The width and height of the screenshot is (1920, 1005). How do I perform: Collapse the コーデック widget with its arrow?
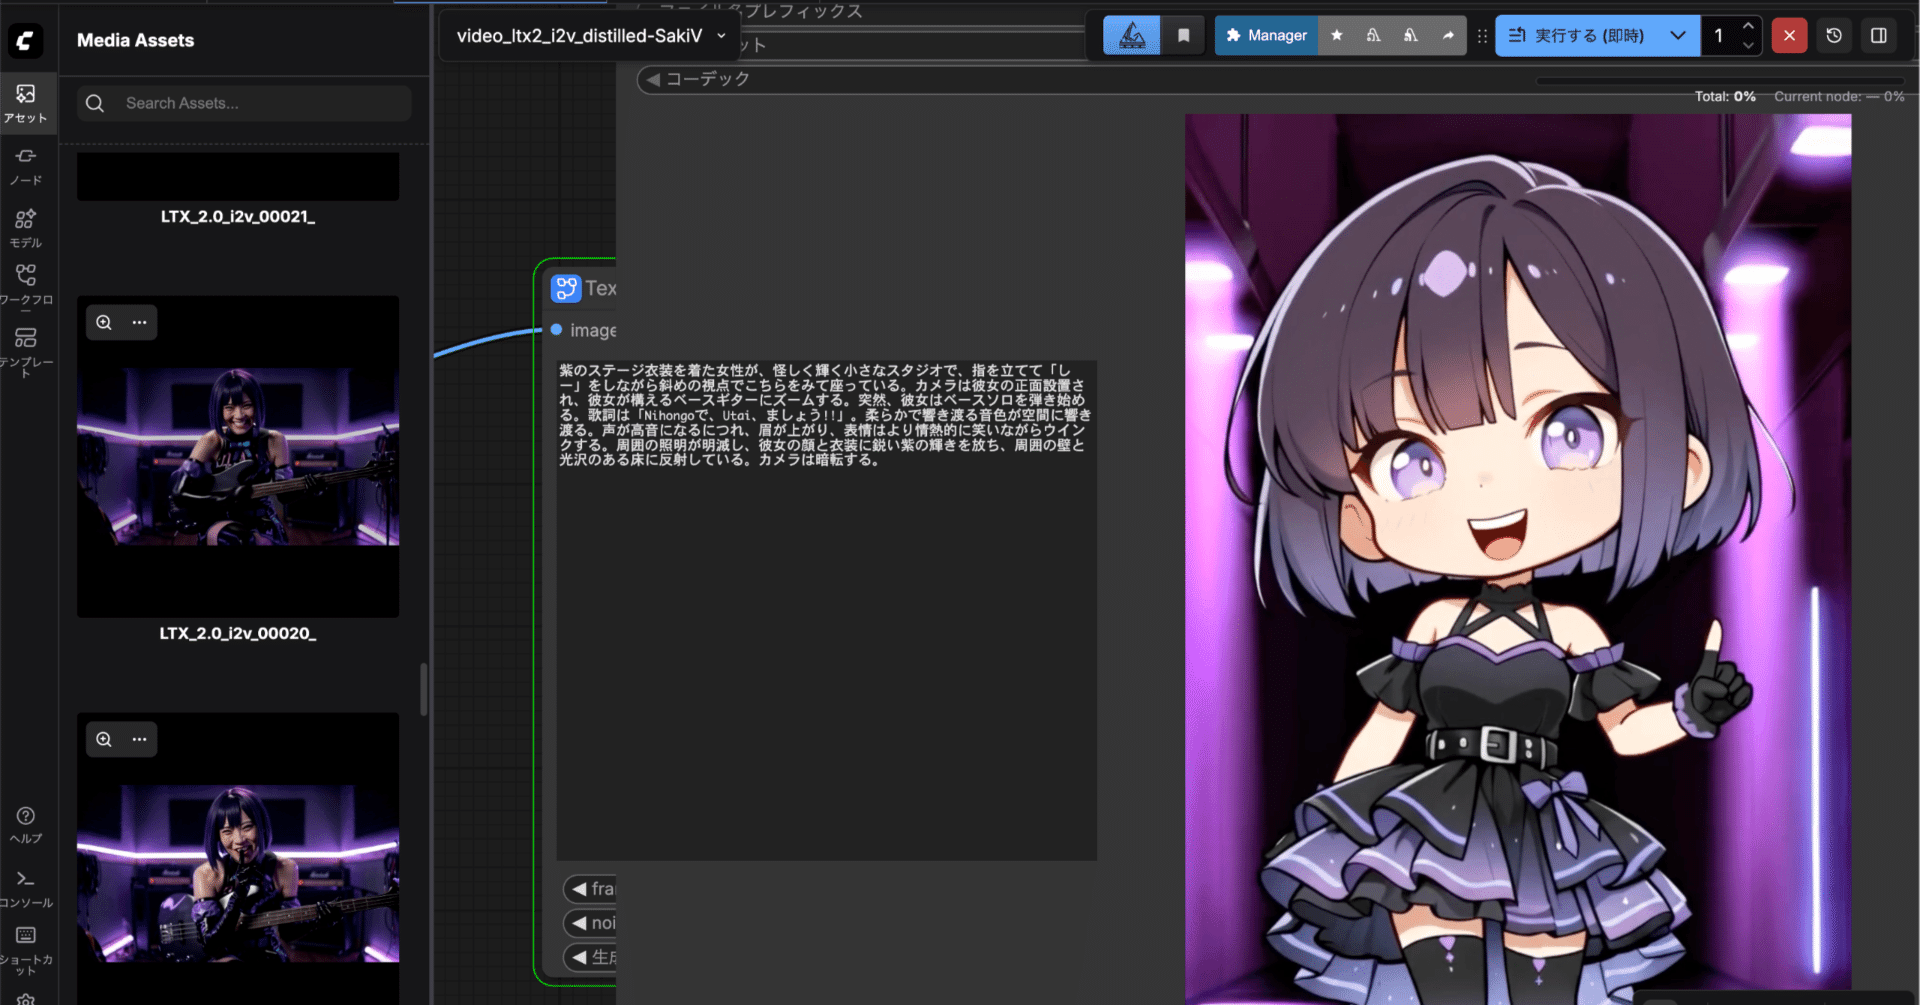(x=654, y=79)
